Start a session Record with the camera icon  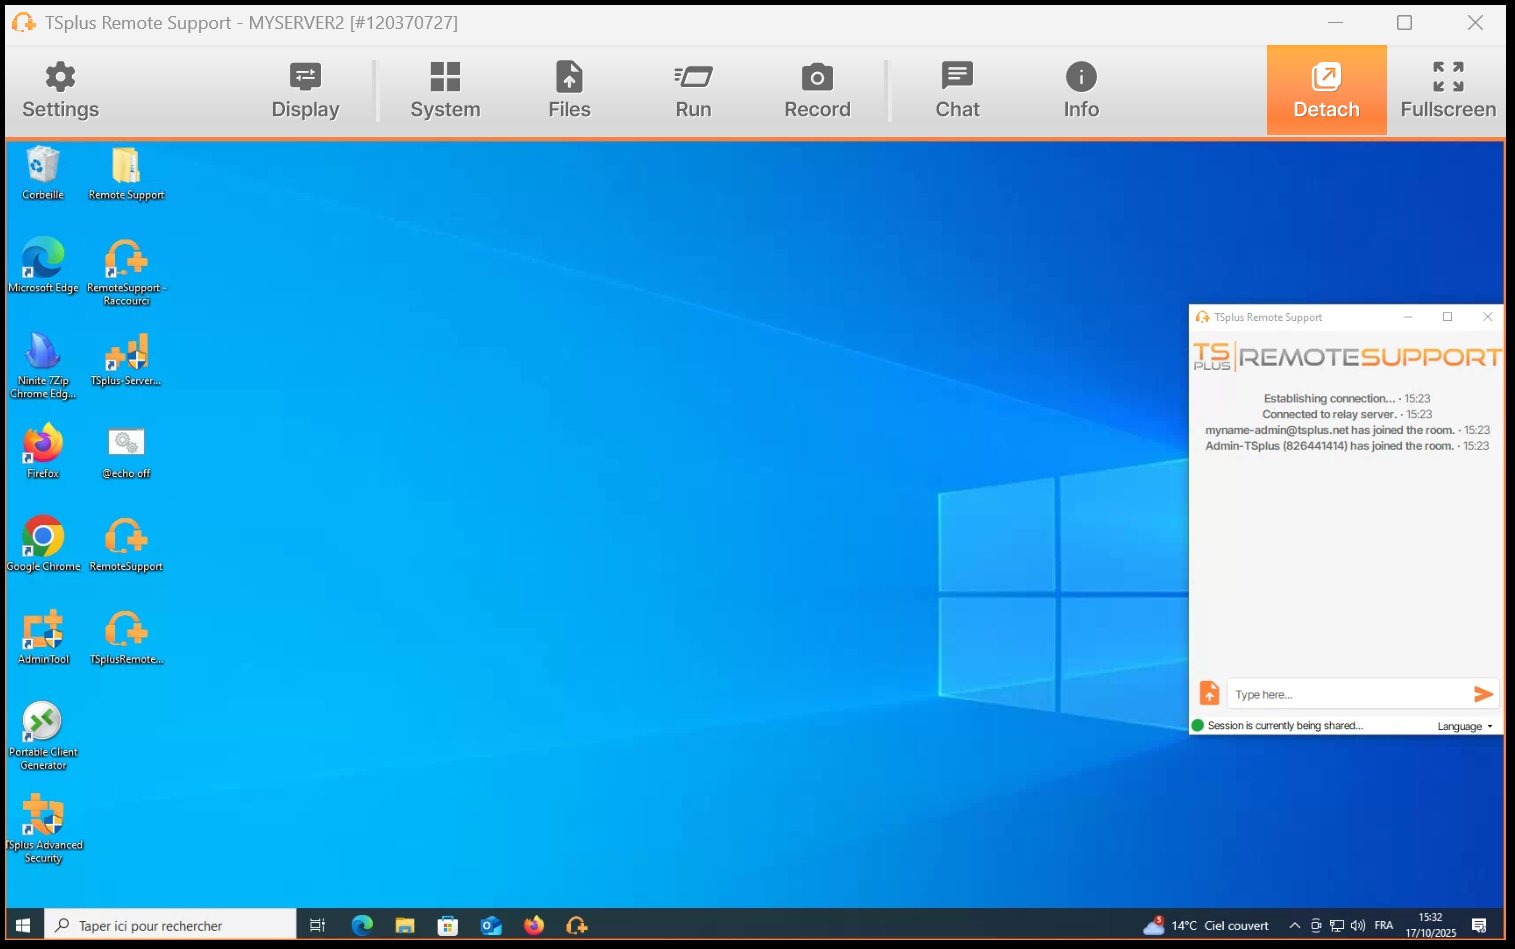(x=817, y=88)
